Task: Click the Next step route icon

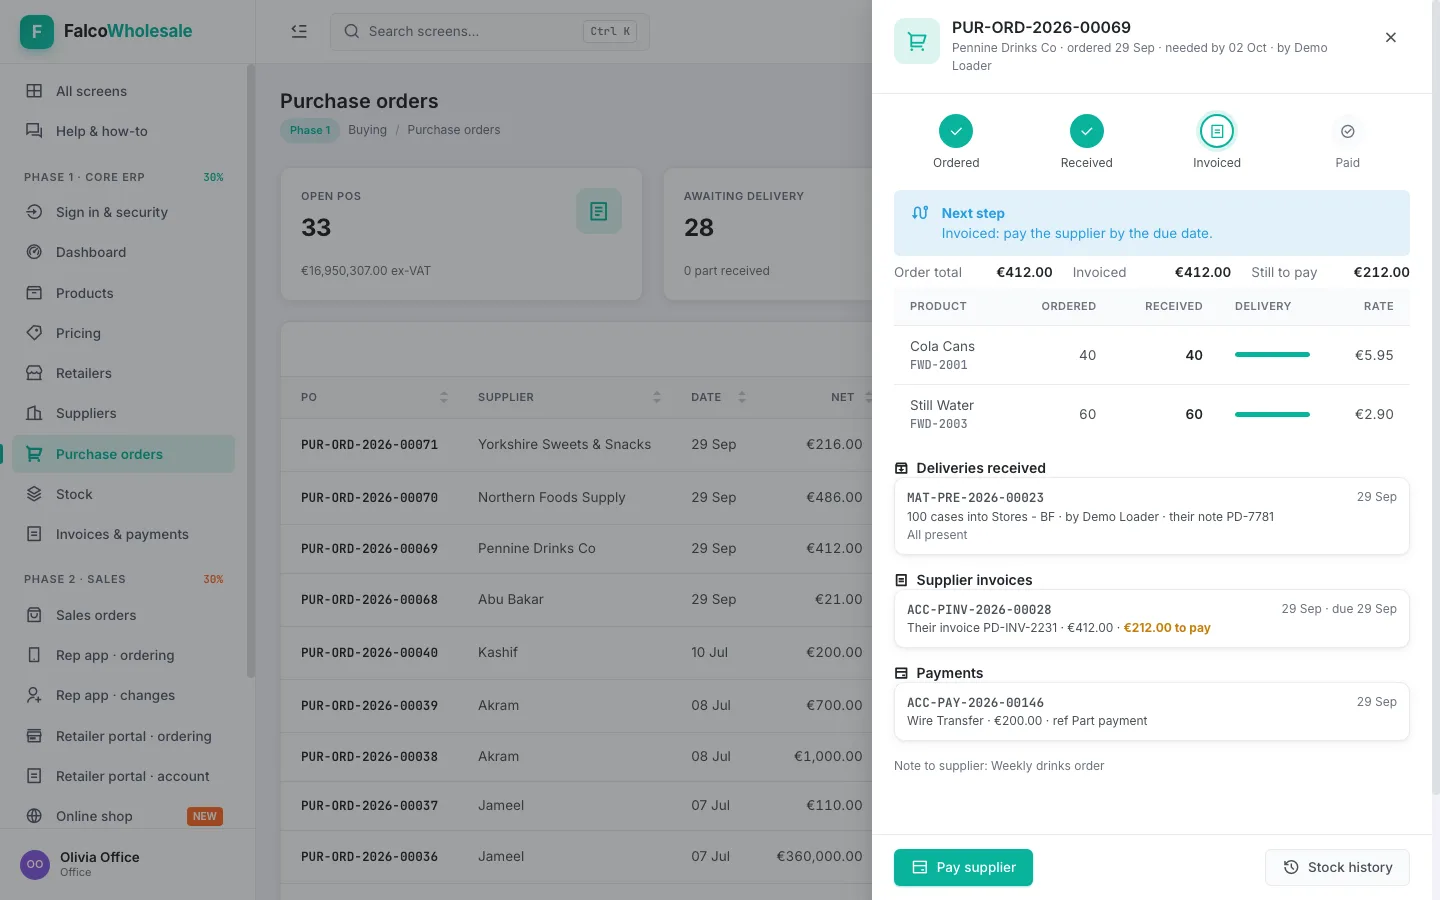Action: tap(920, 213)
